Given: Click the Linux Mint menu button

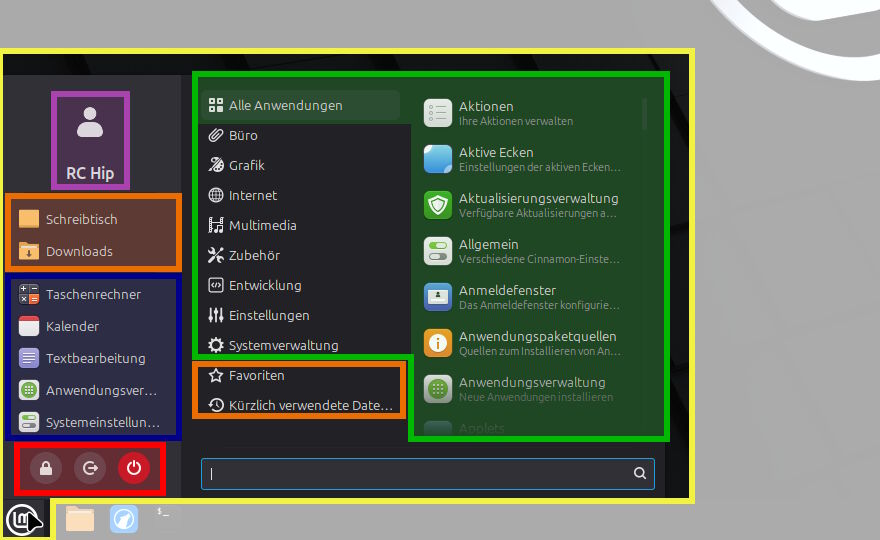Looking at the screenshot, I should (22, 520).
